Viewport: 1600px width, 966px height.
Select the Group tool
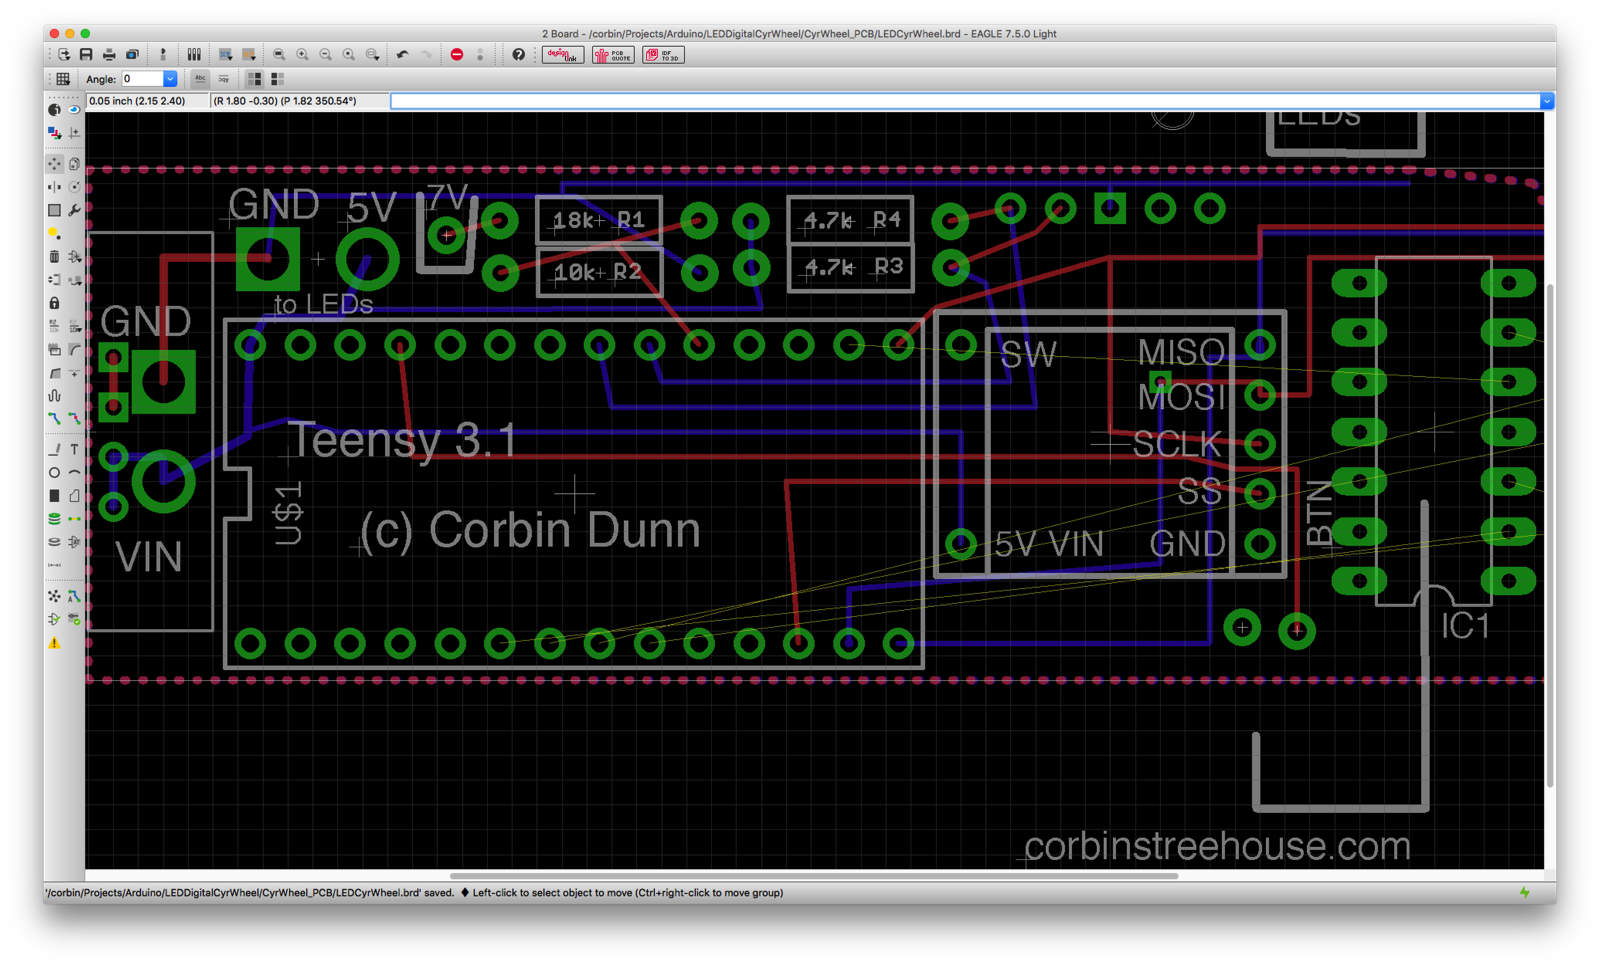click(54, 210)
